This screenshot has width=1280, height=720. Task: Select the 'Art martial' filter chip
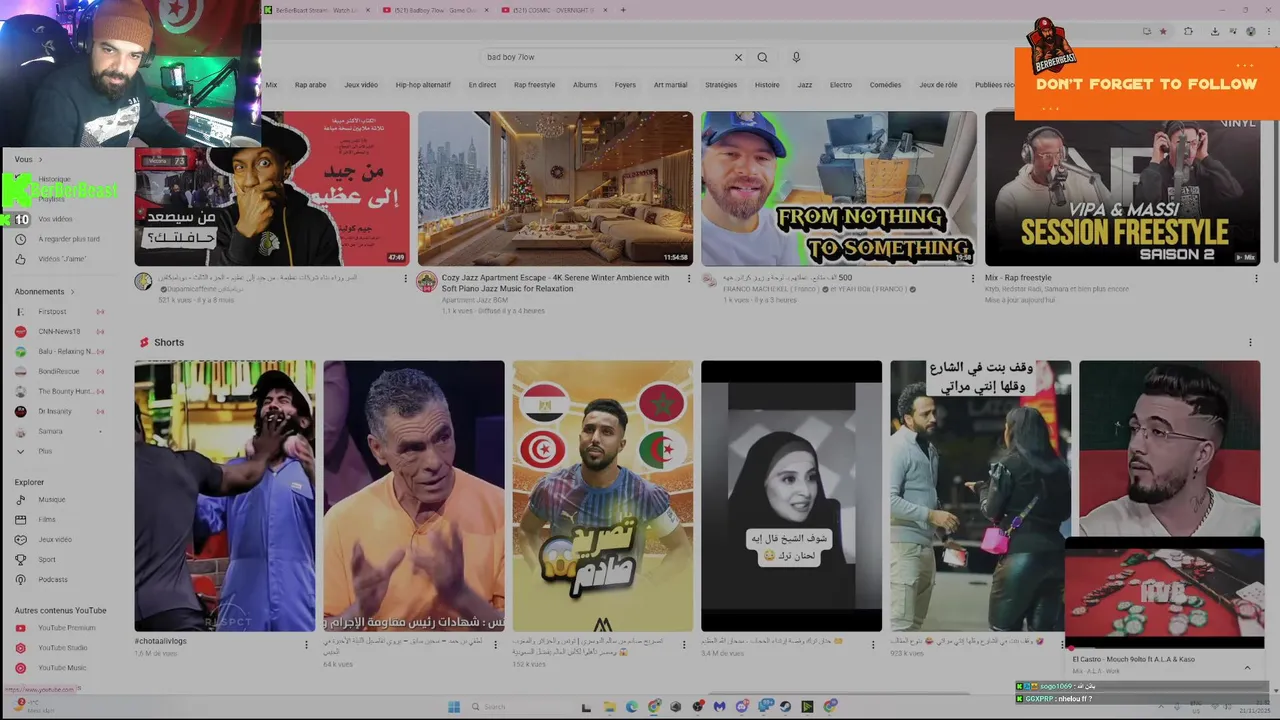tap(670, 85)
